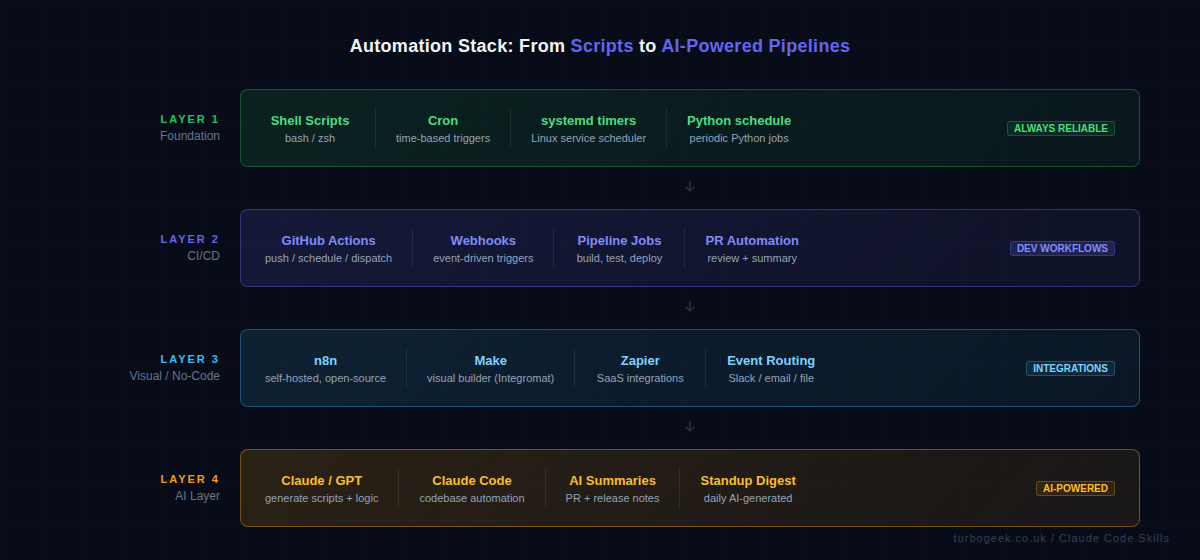The width and height of the screenshot is (1200, 560).
Task: Select the 'LAYER 2' label
Action: coord(190,239)
